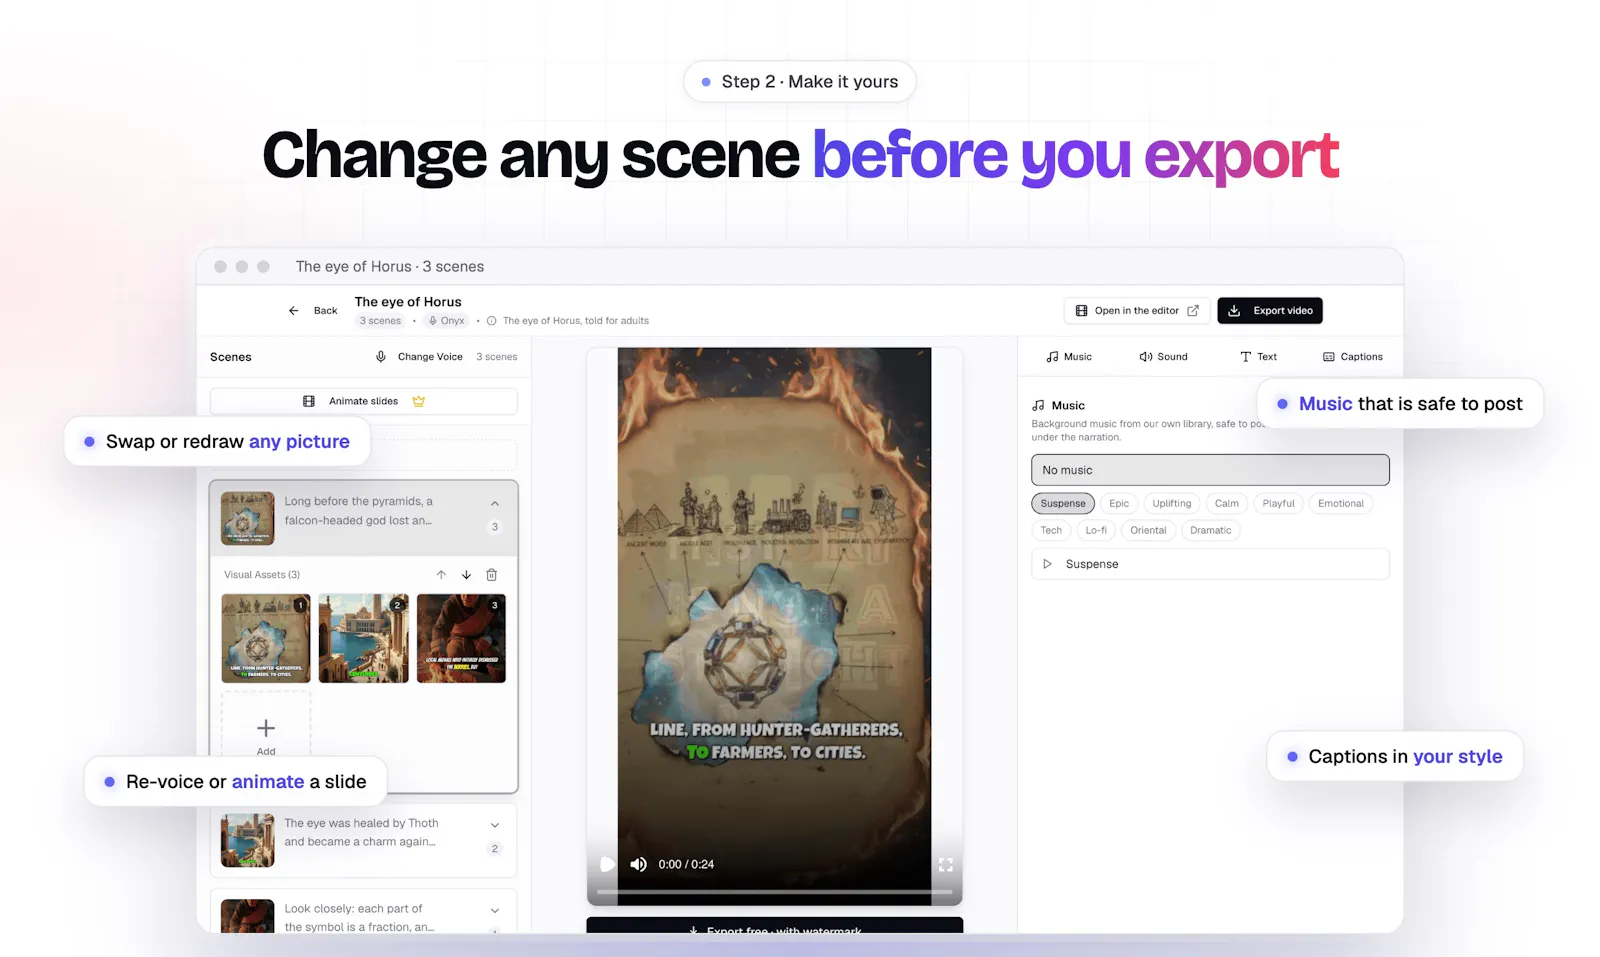Click the video progress bar
The width and height of the screenshot is (1600, 957).
point(774,891)
